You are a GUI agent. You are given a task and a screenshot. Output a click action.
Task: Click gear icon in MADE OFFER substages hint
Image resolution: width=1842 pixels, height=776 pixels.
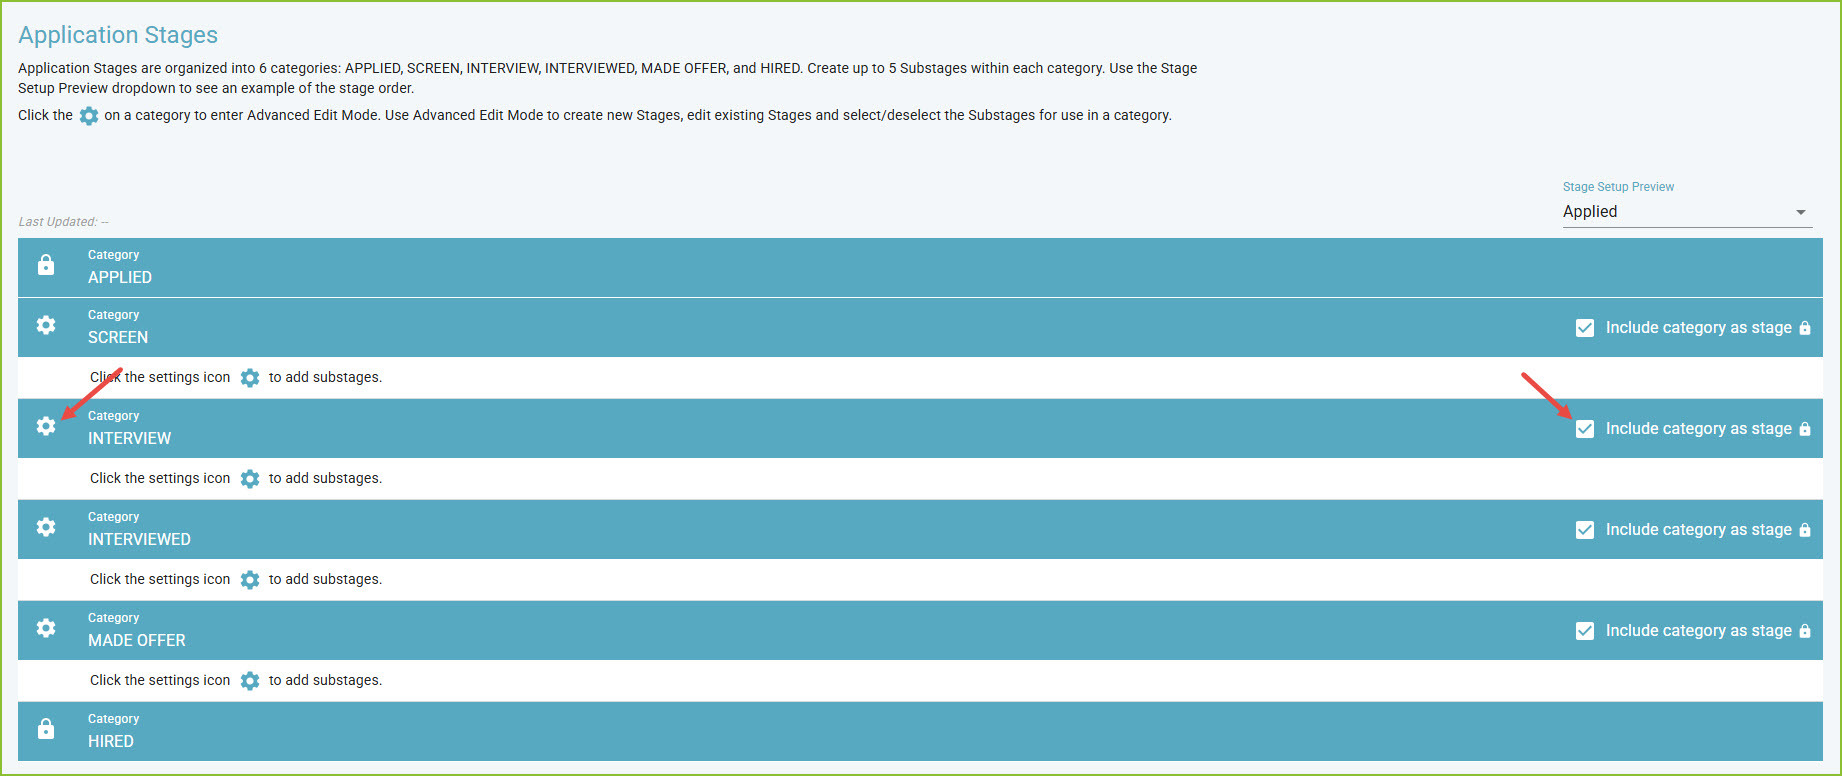(x=250, y=681)
